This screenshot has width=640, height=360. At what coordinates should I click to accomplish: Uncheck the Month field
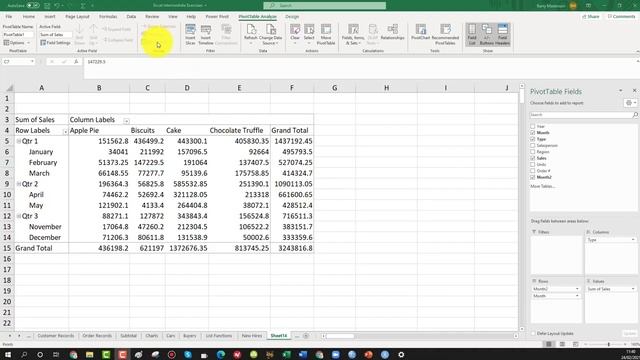pyautogui.click(x=533, y=133)
